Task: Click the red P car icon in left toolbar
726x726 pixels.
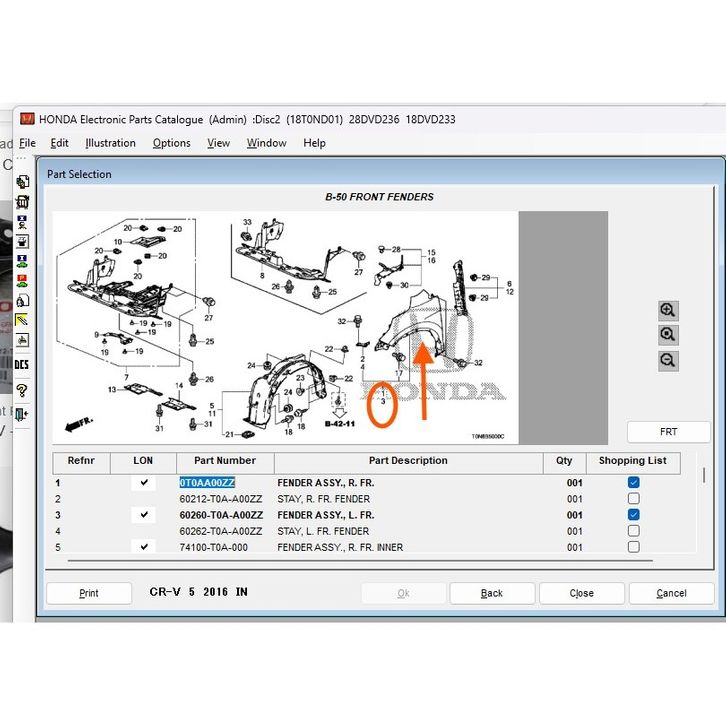Action: pyautogui.click(x=22, y=278)
